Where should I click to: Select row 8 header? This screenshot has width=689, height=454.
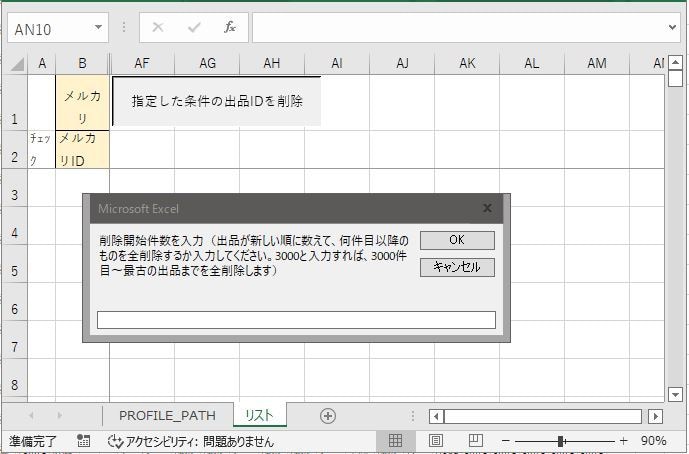(15, 378)
